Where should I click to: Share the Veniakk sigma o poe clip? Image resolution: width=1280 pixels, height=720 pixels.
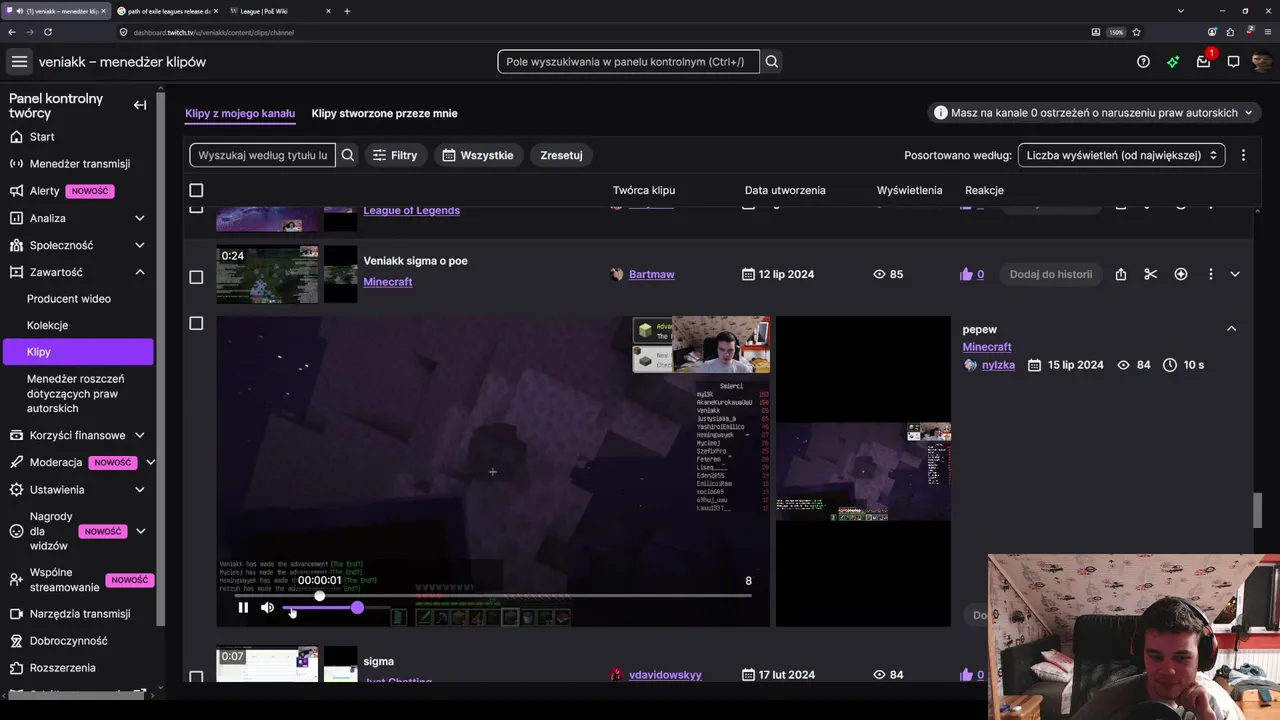pos(1121,274)
